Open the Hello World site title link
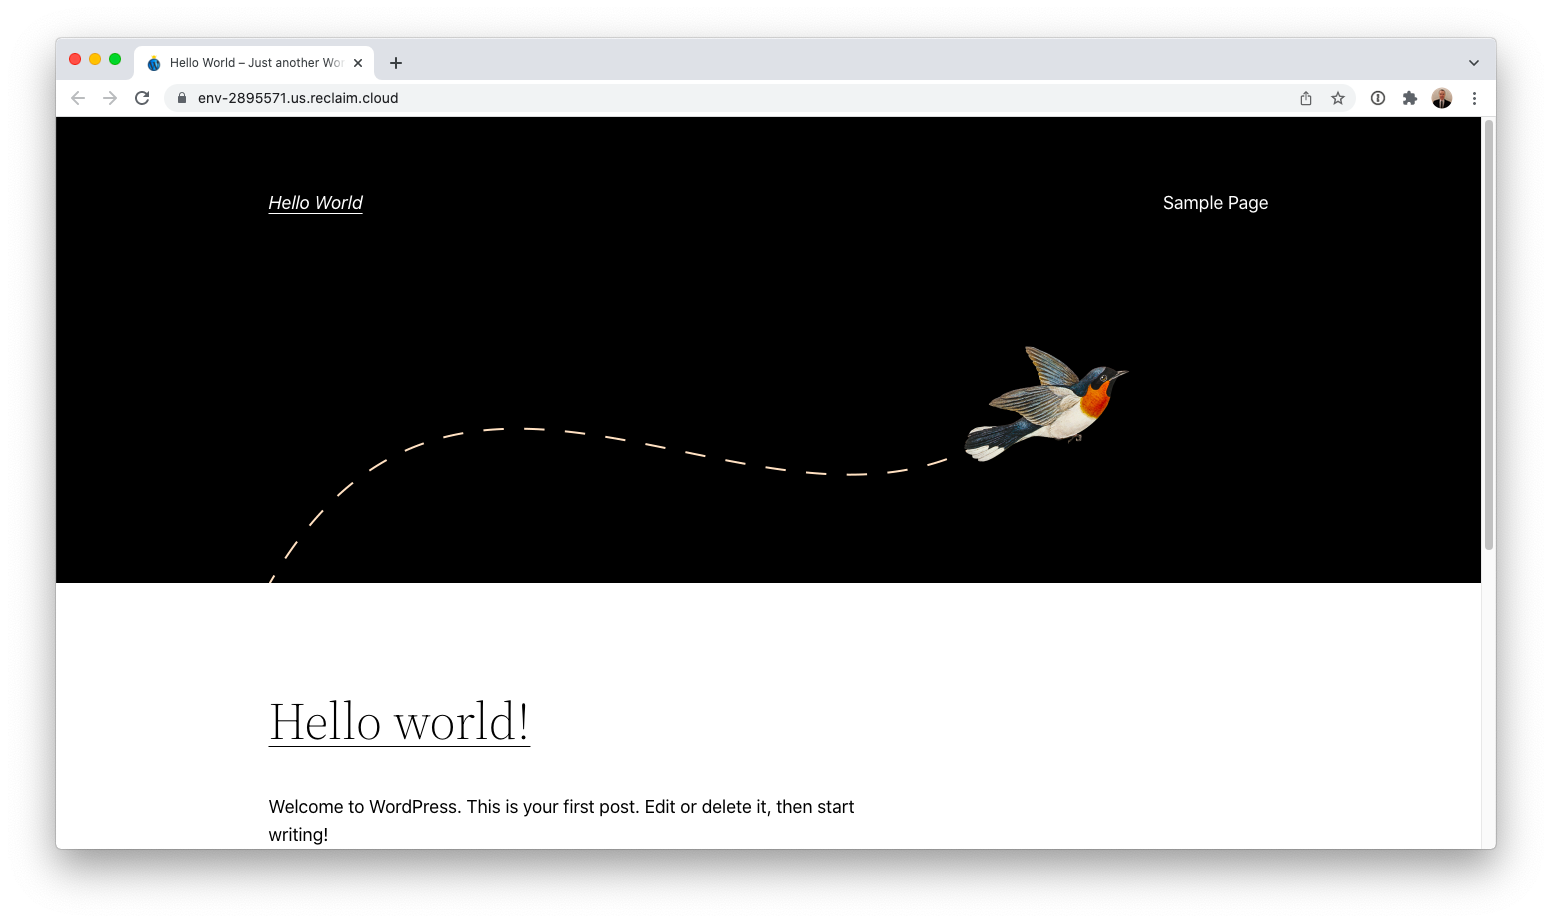The width and height of the screenshot is (1552, 923). (316, 203)
